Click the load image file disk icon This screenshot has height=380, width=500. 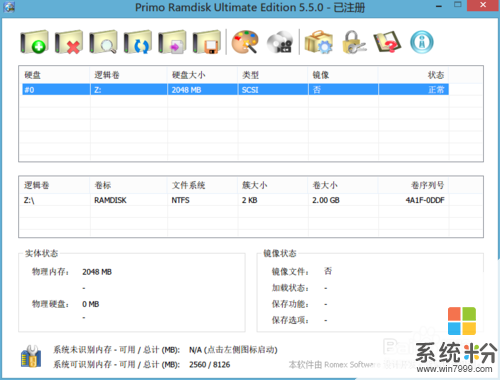point(172,42)
